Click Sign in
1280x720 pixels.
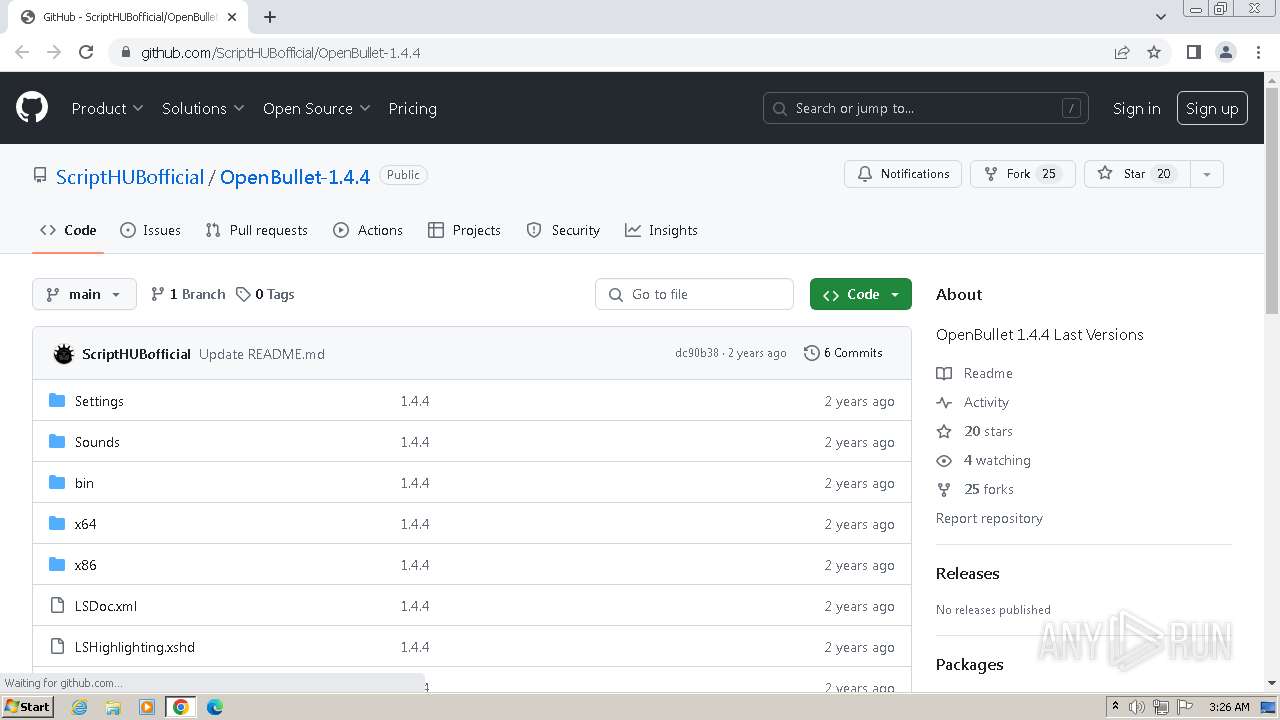(1136, 108)
